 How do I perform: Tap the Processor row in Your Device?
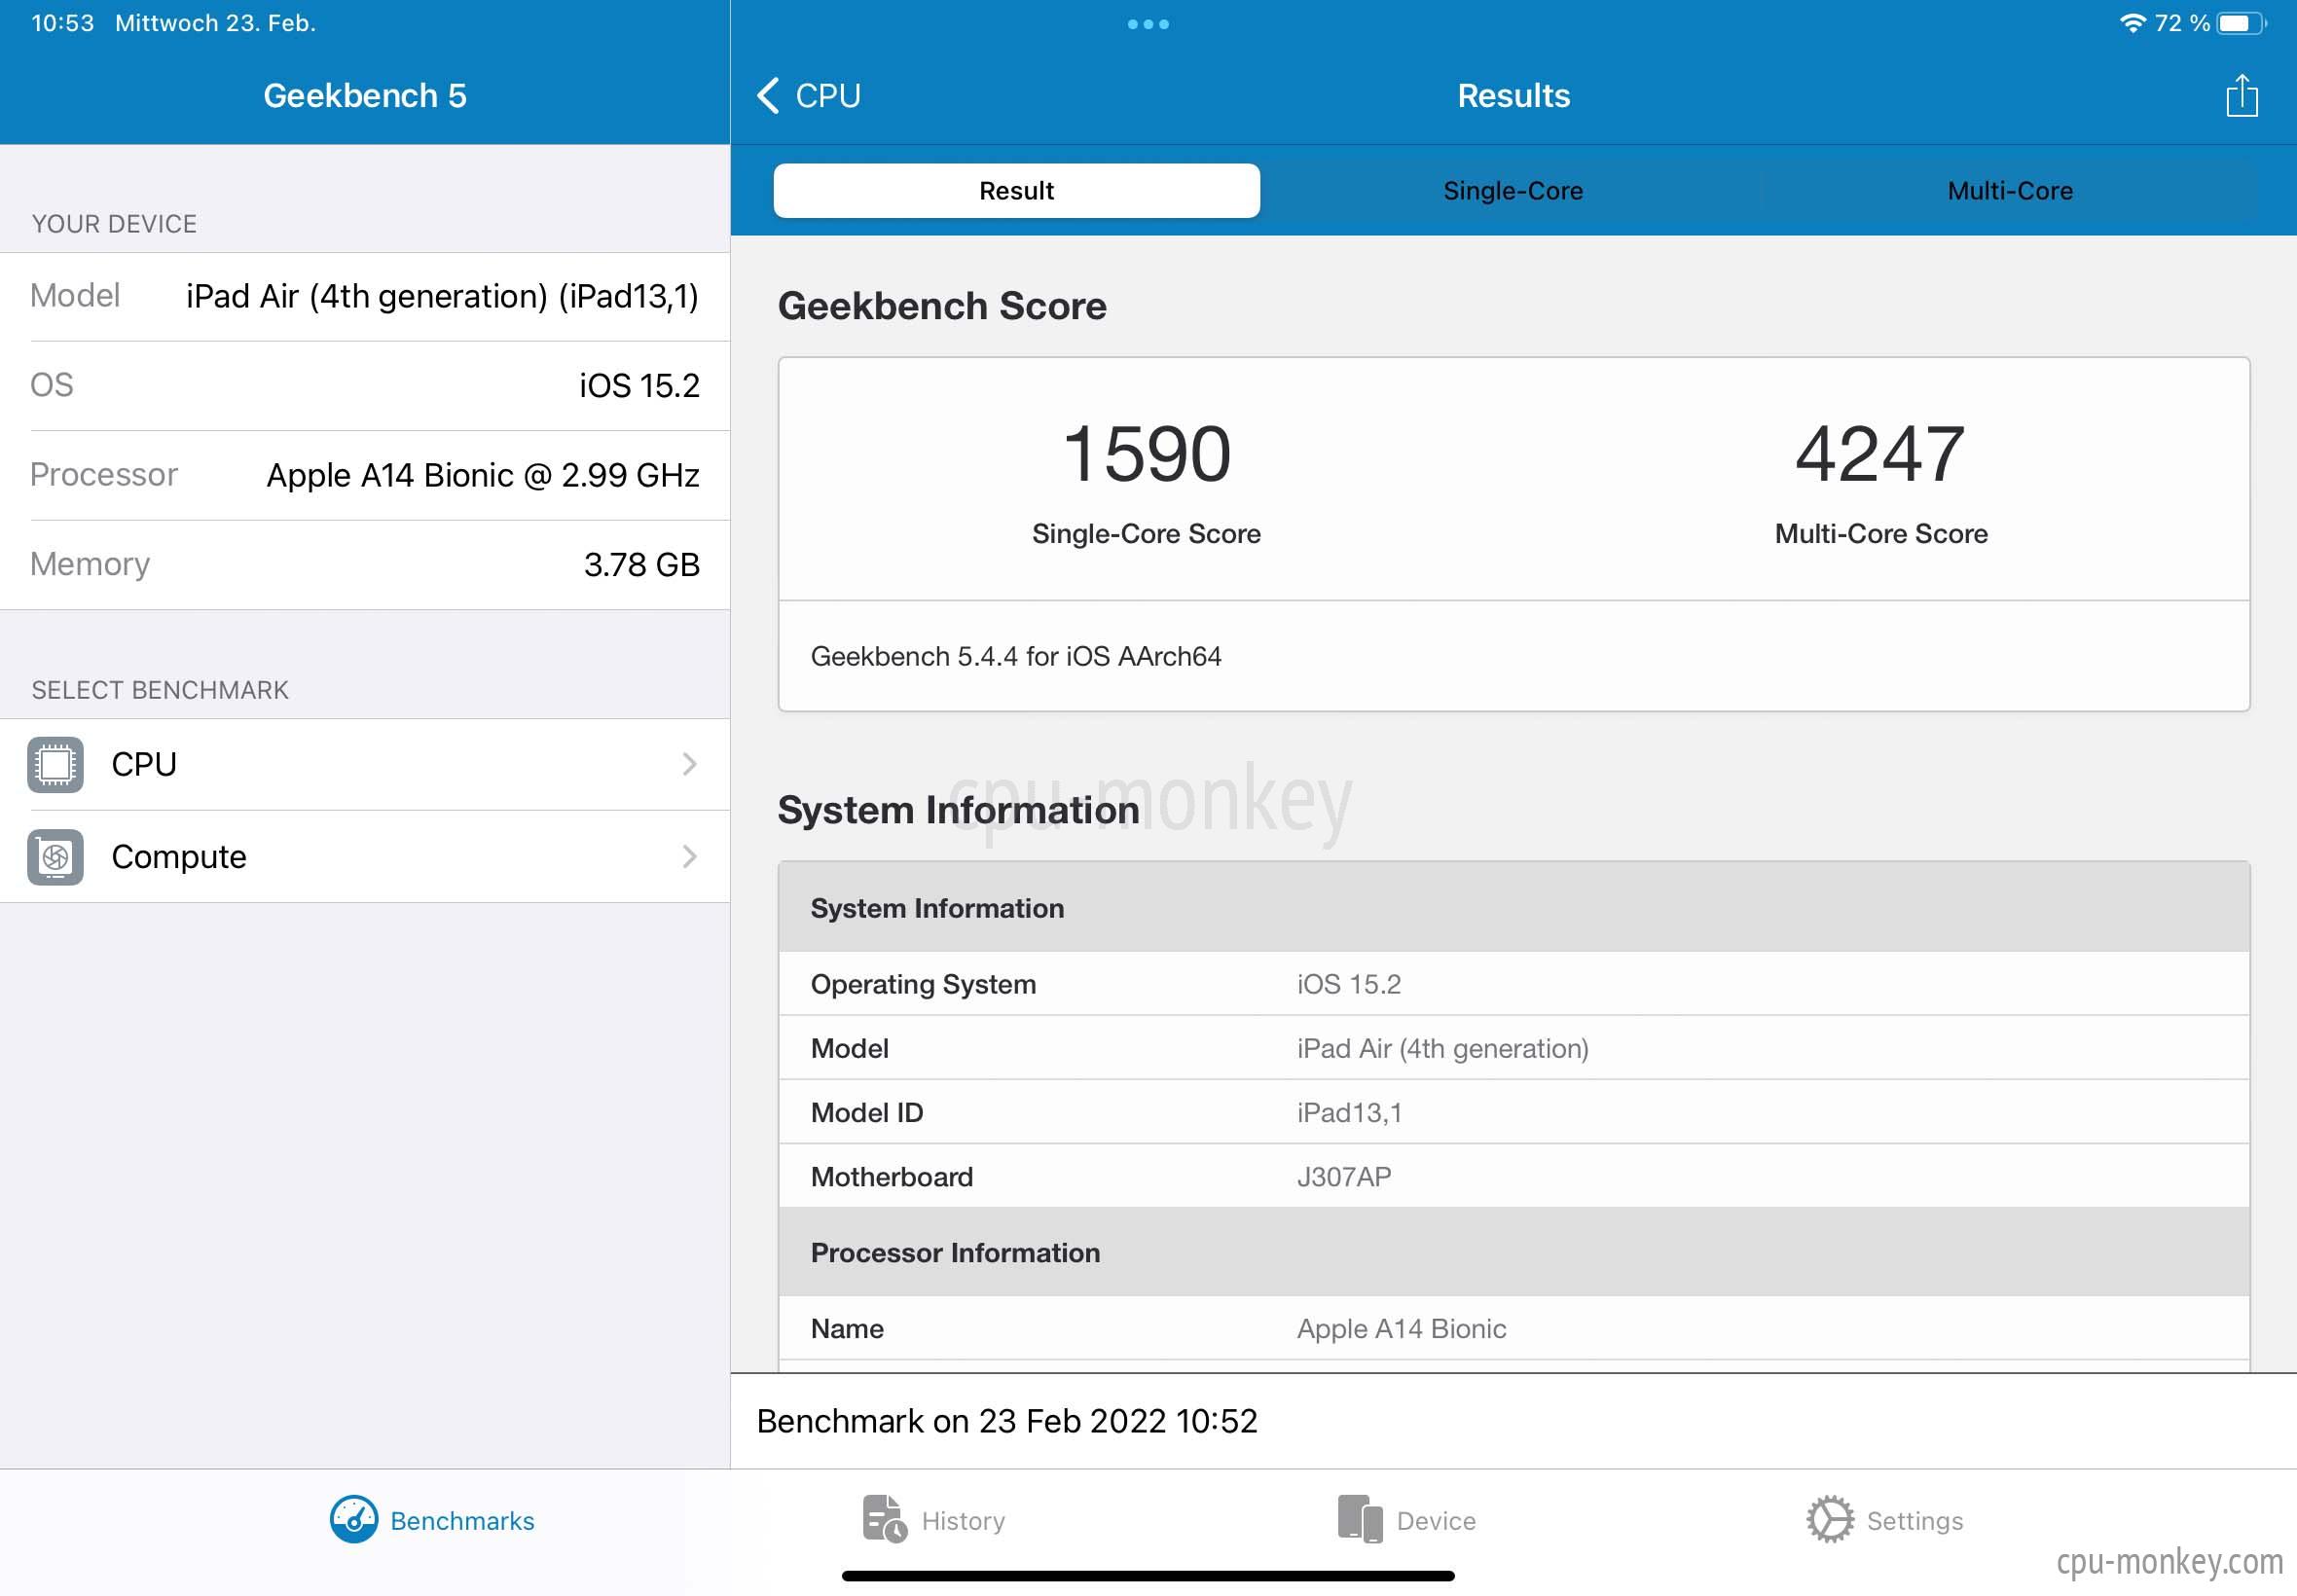(365, 475)
